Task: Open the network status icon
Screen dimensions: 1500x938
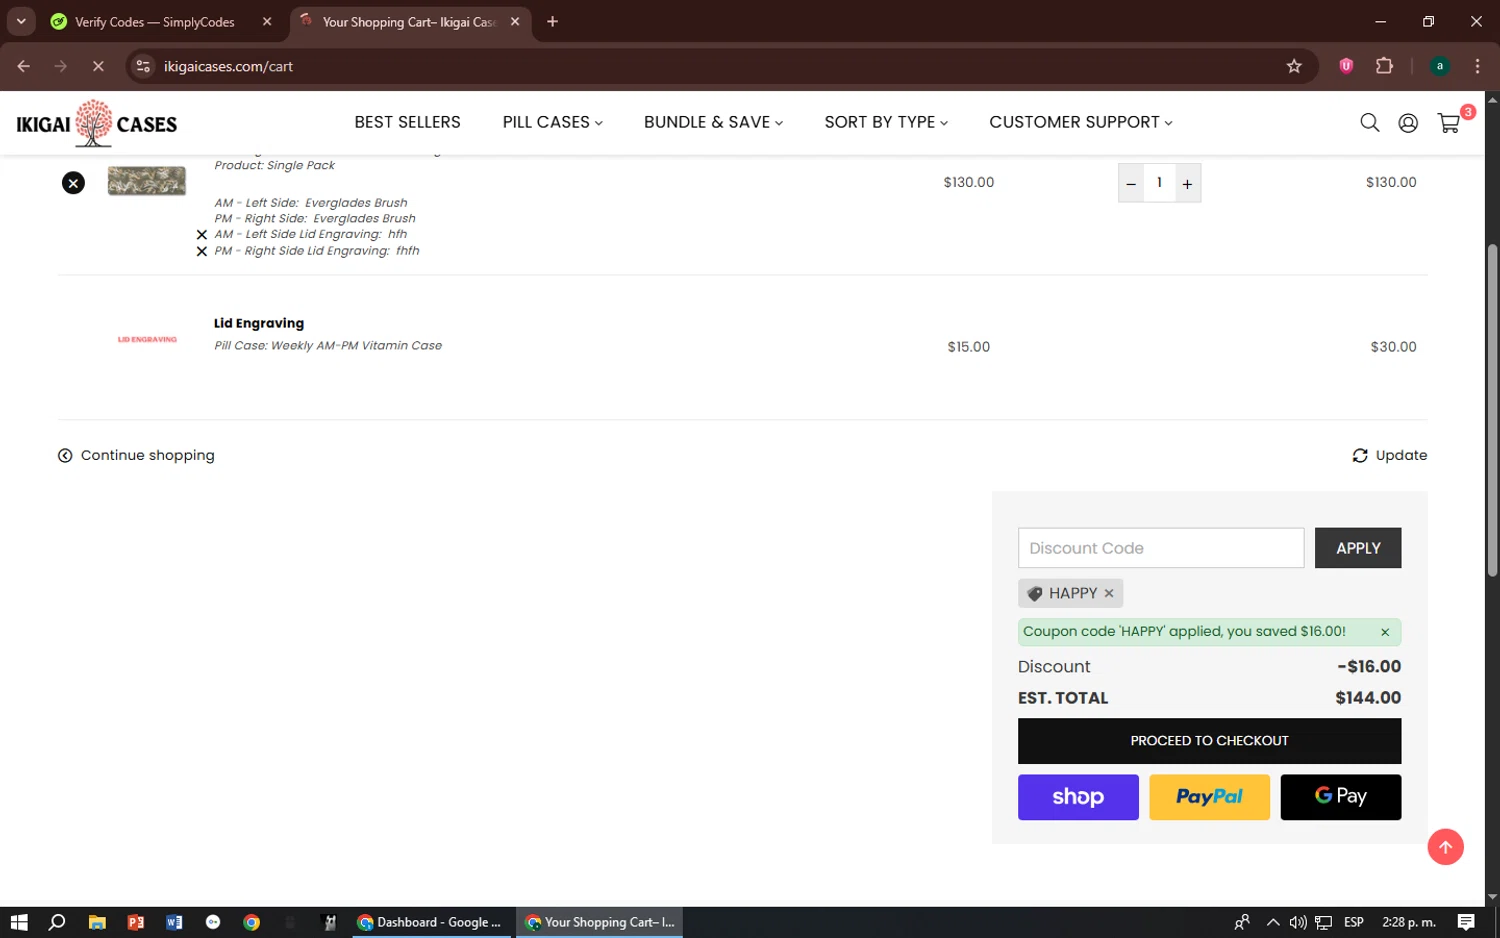Action: click(1323, 922)
